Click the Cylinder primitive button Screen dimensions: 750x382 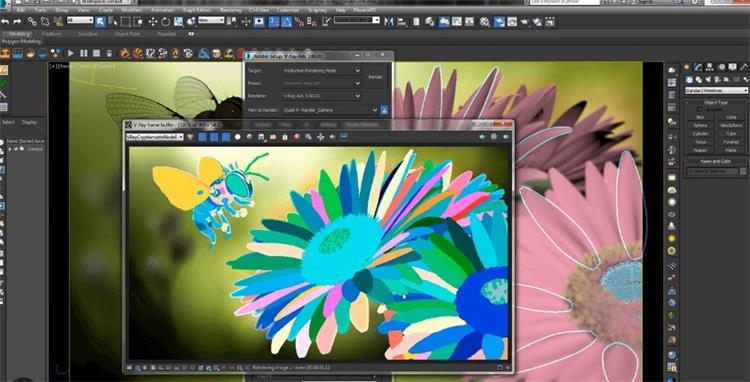(700, 134)
